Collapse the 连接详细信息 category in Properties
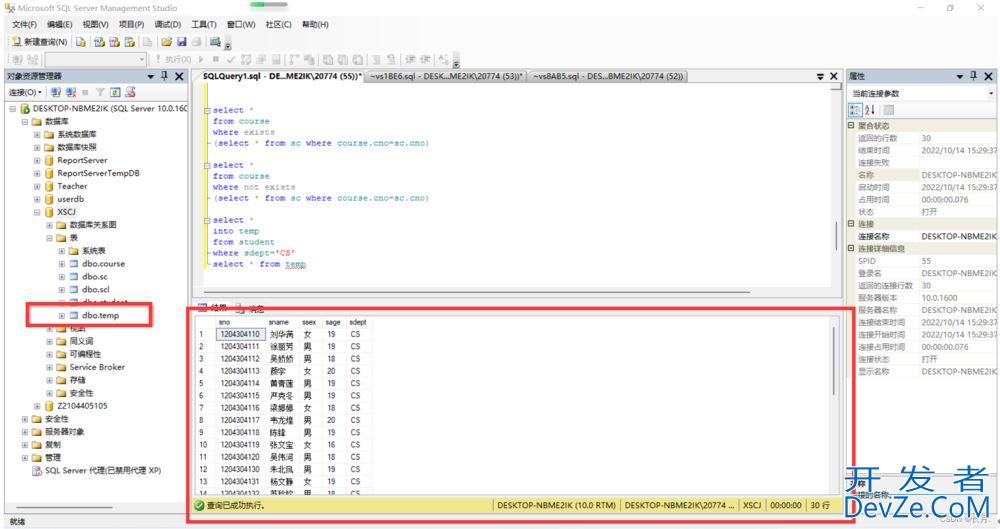The height and width of the screenshot is (529, 1000). click(x=851, y=248)
